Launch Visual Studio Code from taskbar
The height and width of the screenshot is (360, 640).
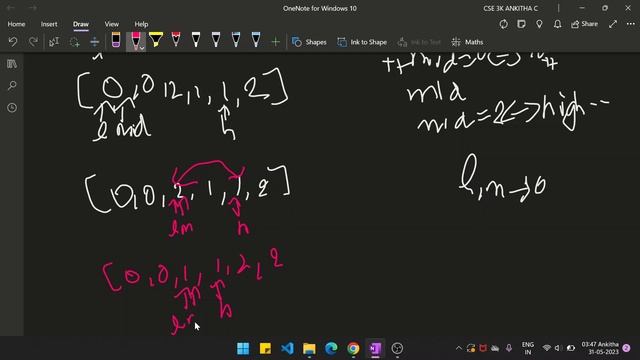point(287,348)
